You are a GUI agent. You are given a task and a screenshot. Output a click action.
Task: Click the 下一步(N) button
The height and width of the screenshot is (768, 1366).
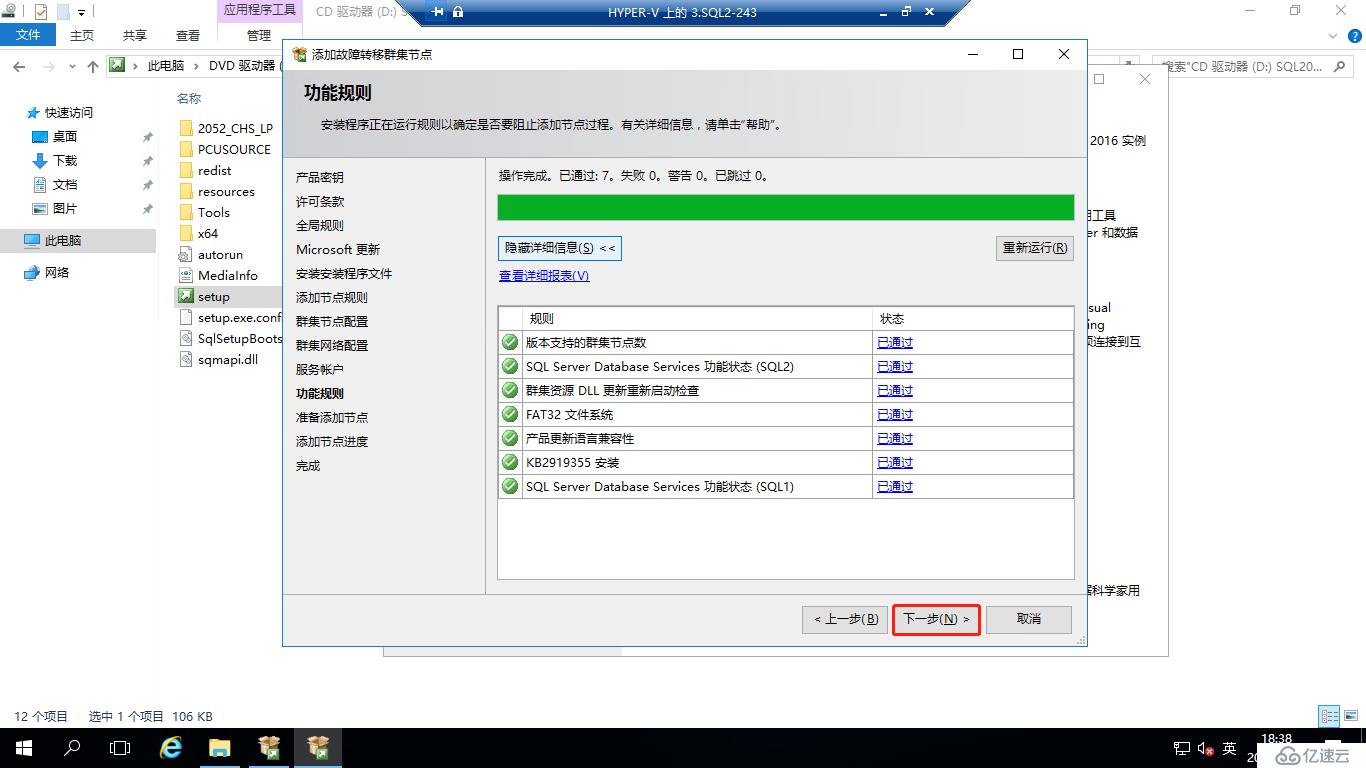tap(936, 619)
